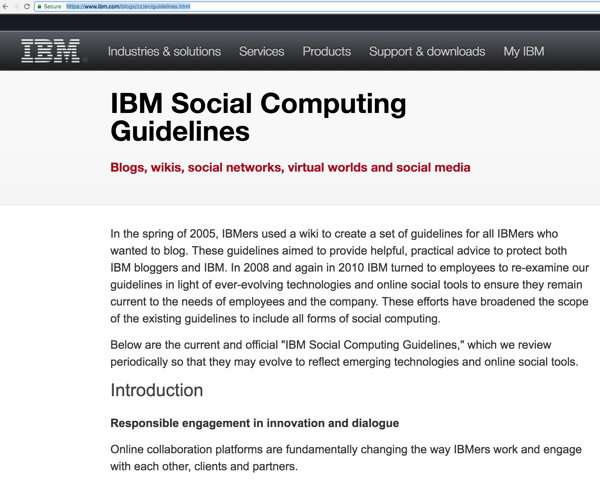Screen dimensions: 600x481
Task: Click "Responsible engagement in innovation and dialogue" subheading
Action: coord(254,423)
